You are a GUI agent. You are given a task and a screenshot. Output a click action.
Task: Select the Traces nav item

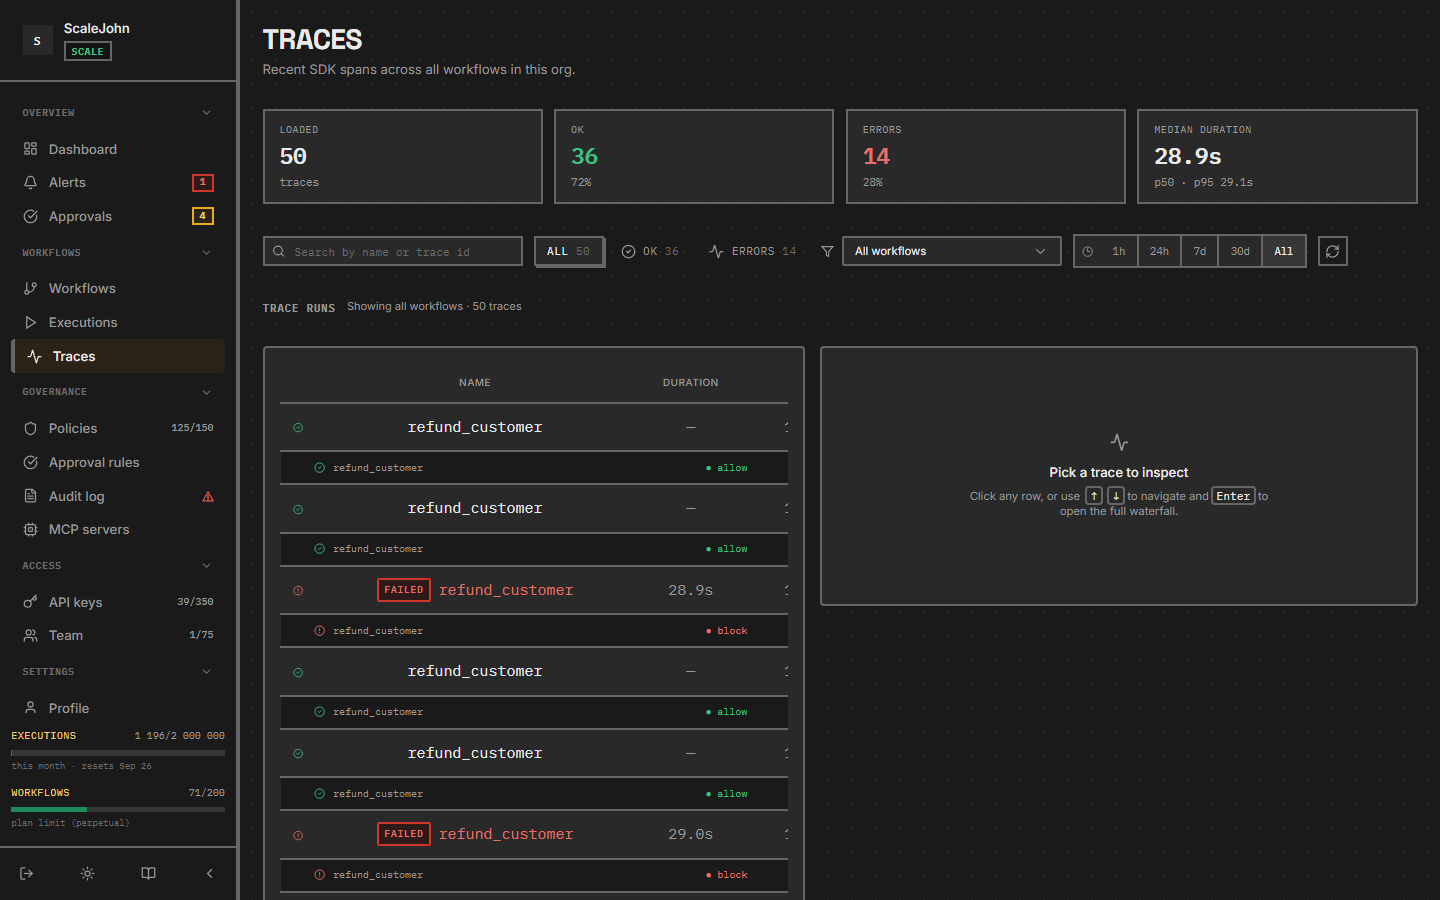(x=118, y=356)
